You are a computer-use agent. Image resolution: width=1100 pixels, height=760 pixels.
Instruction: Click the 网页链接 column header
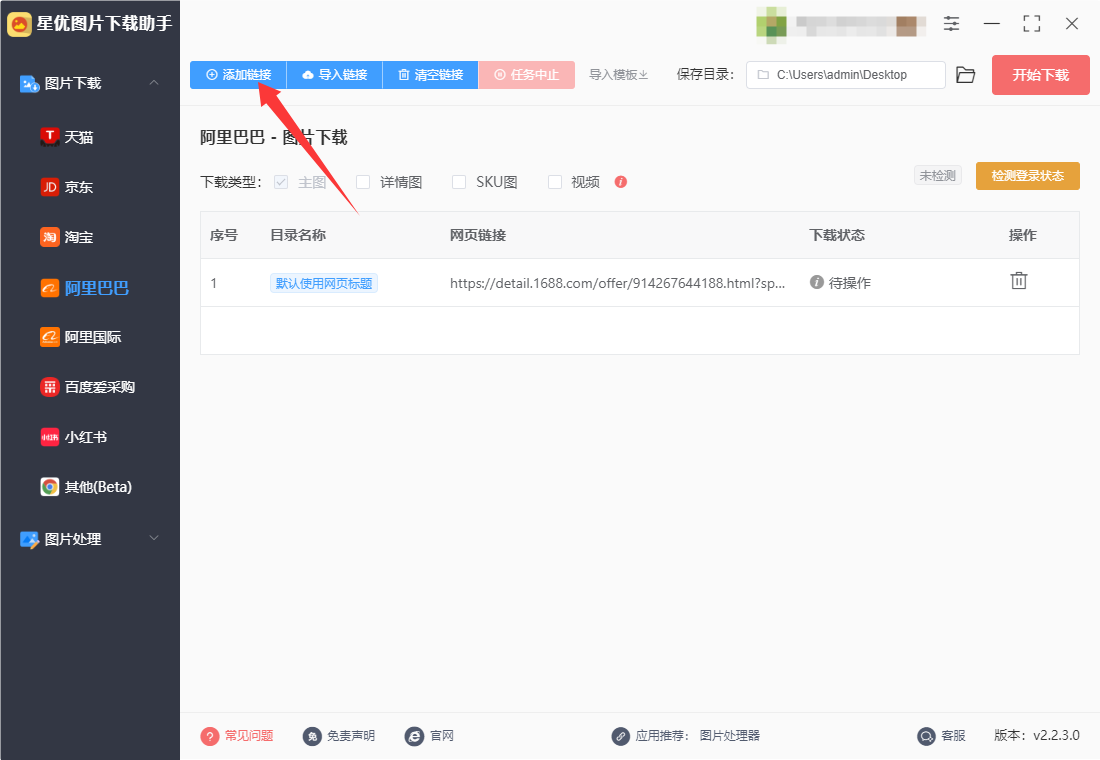[478, 235]
